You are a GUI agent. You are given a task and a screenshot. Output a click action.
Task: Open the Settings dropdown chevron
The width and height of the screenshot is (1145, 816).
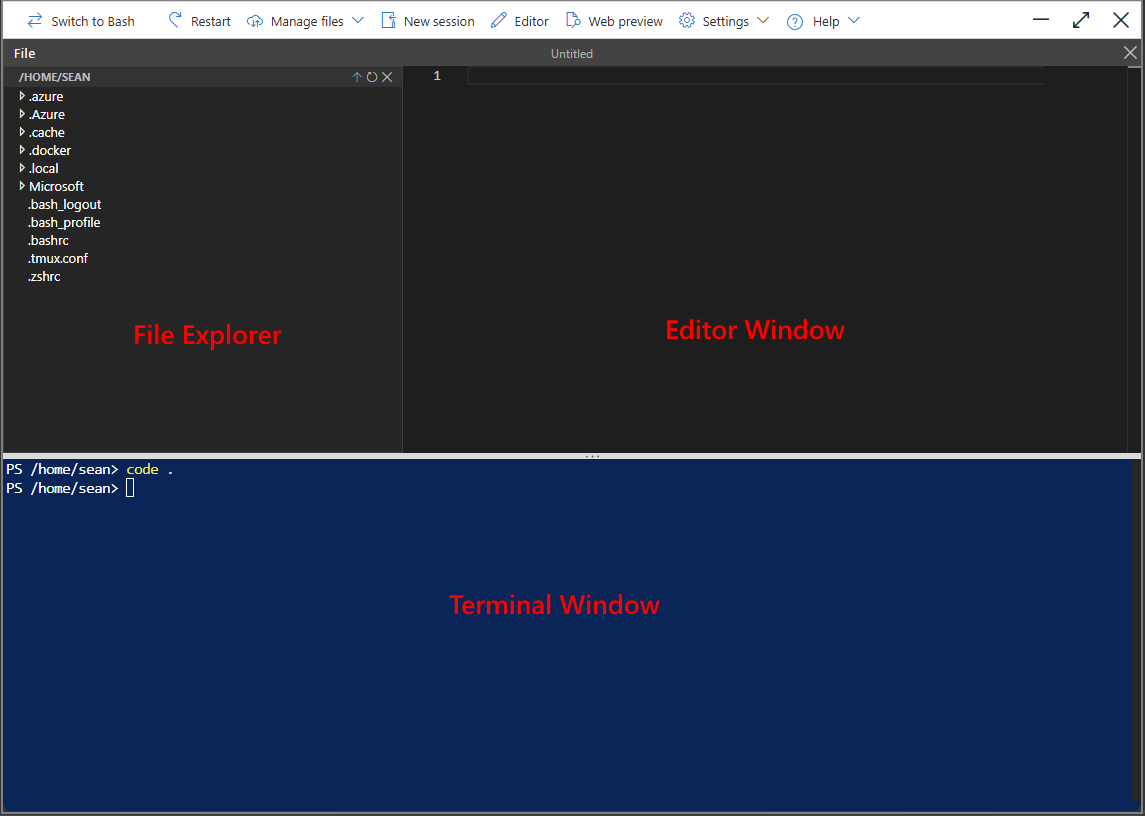tap(763, 20)
